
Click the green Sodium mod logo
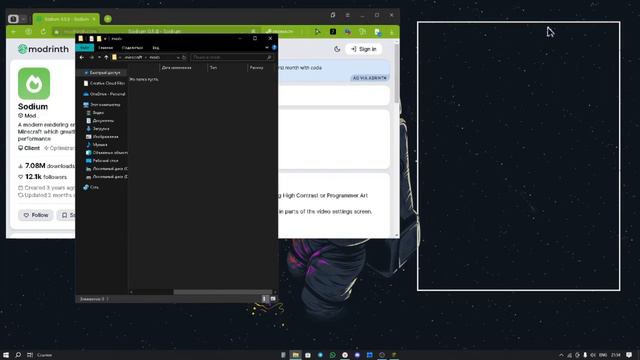[x=34, y=83]
